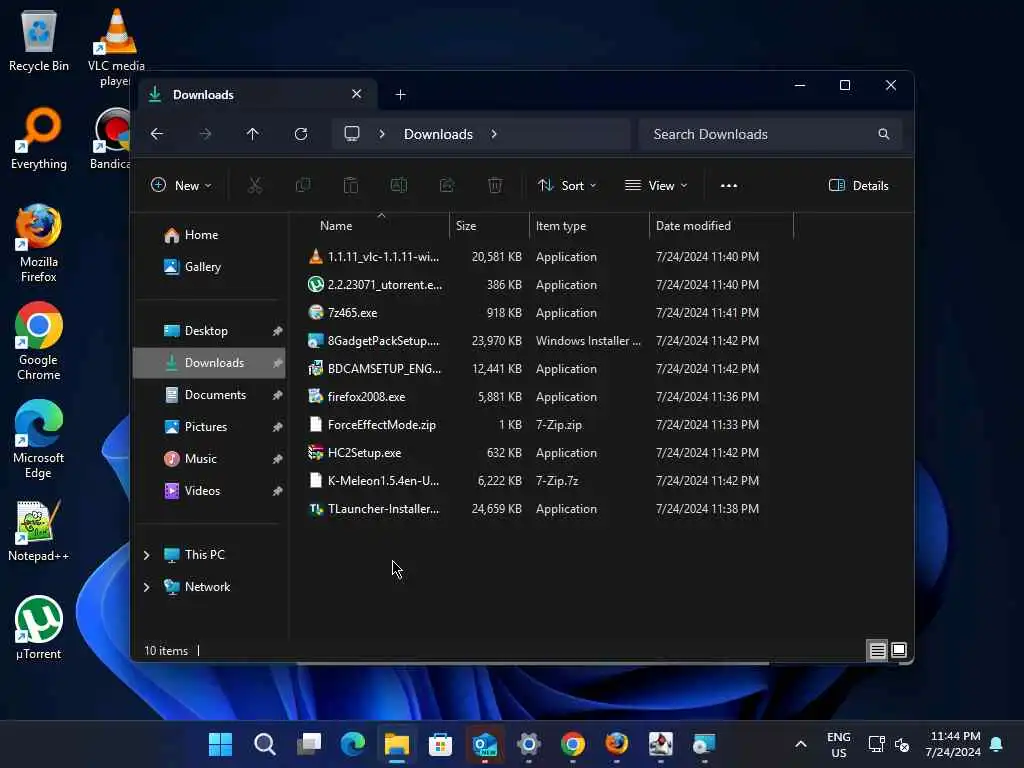The width and height of the screenshot is (1024, 768).
Task: Click the Share icon in toolbar
Action: pyautogui.click(x=447, y=185)
